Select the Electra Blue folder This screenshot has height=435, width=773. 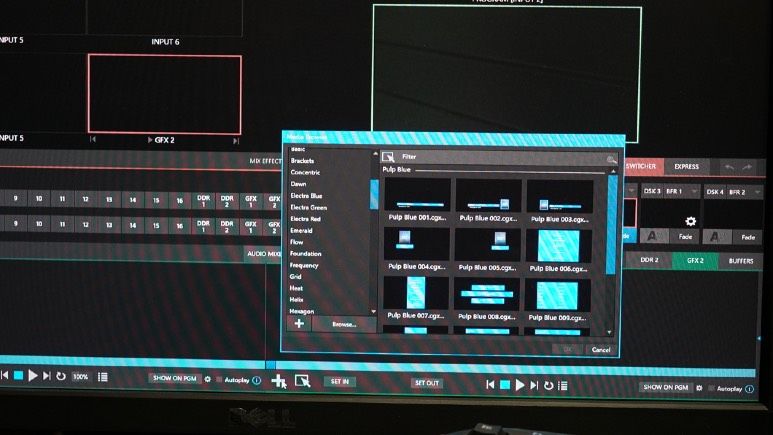[306, 196]
